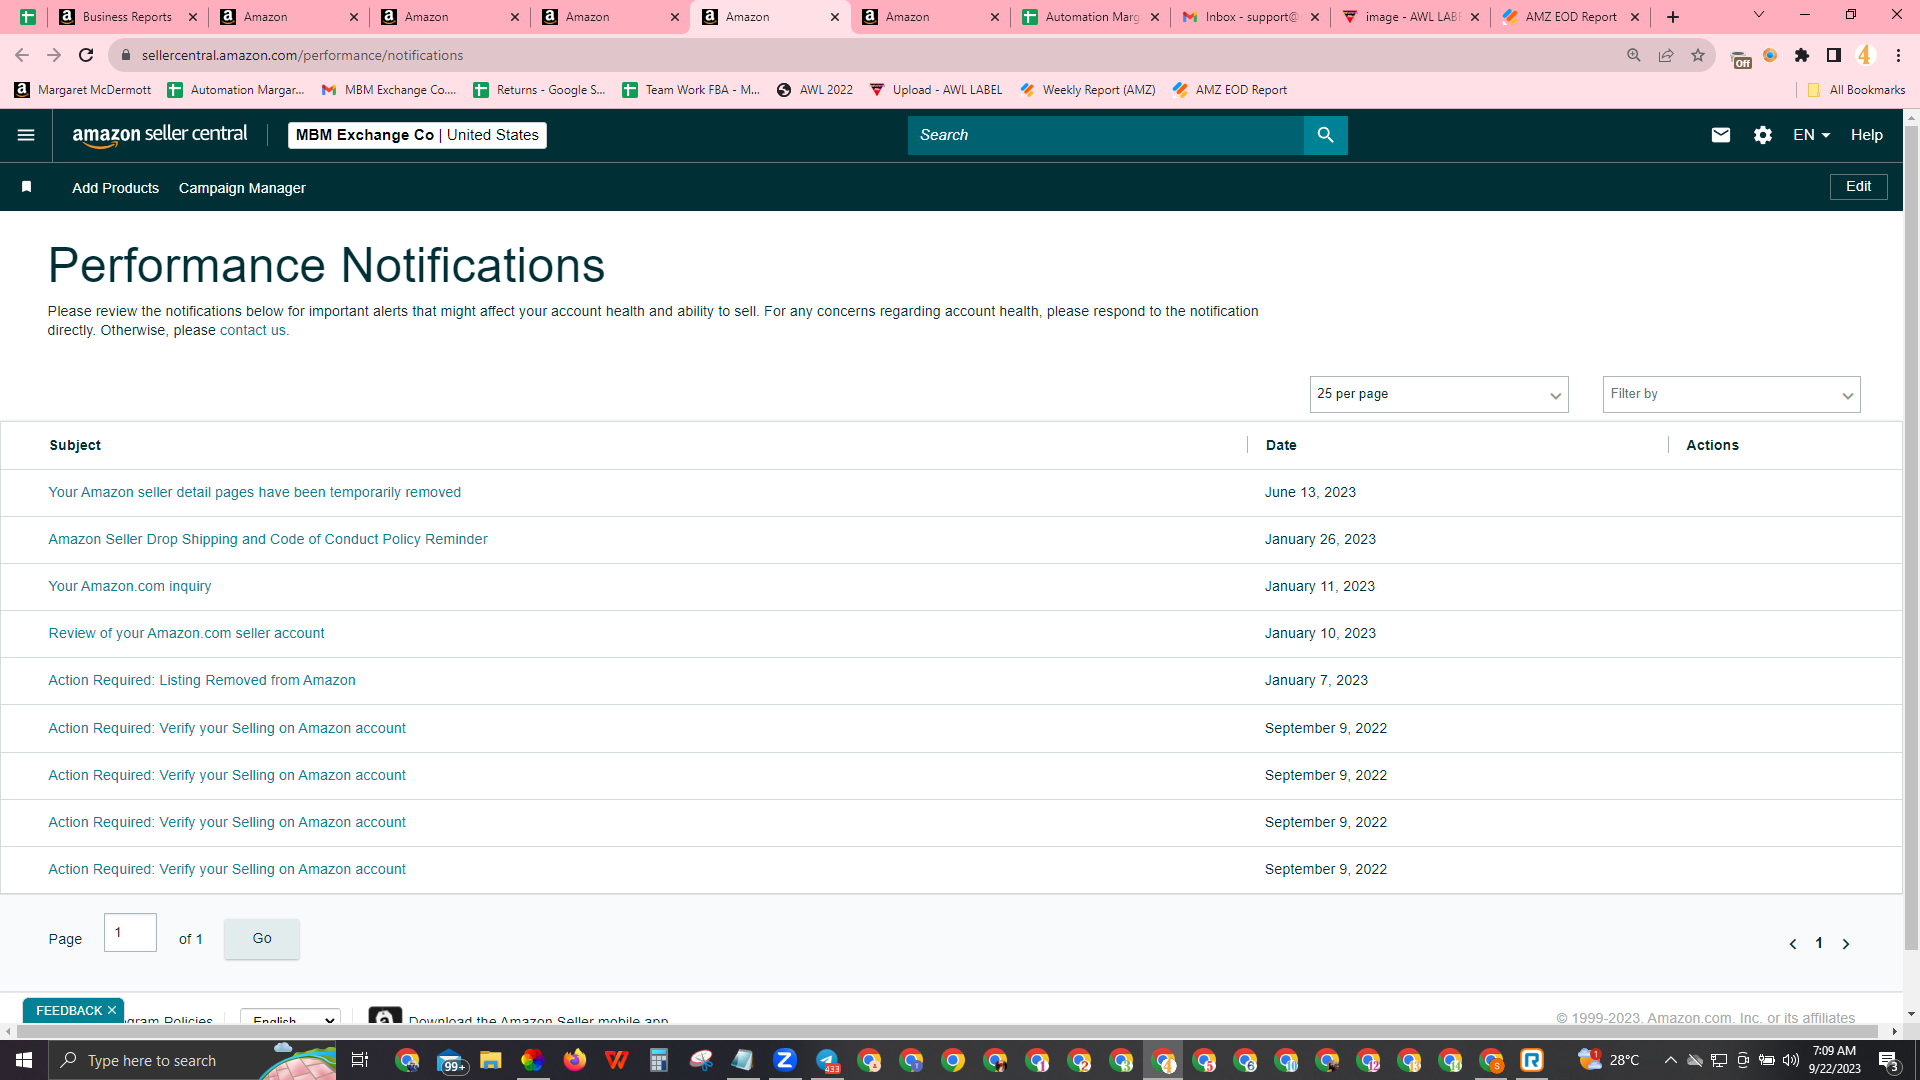Open the AWL 2022 bookmark
The image size is (1920, 1080).
815,90
